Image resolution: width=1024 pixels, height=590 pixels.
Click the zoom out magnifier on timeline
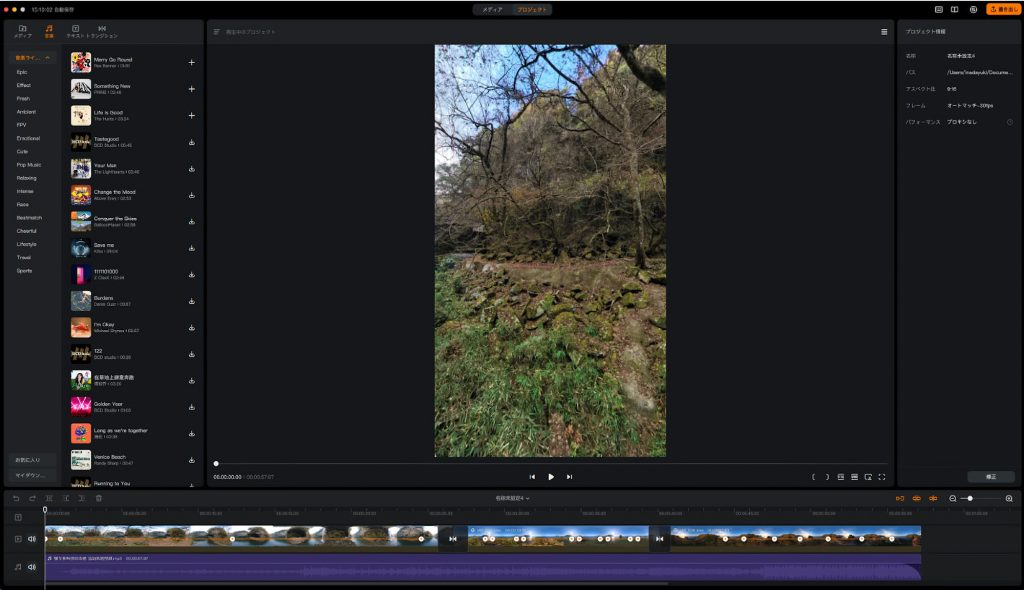pos(953,498)
